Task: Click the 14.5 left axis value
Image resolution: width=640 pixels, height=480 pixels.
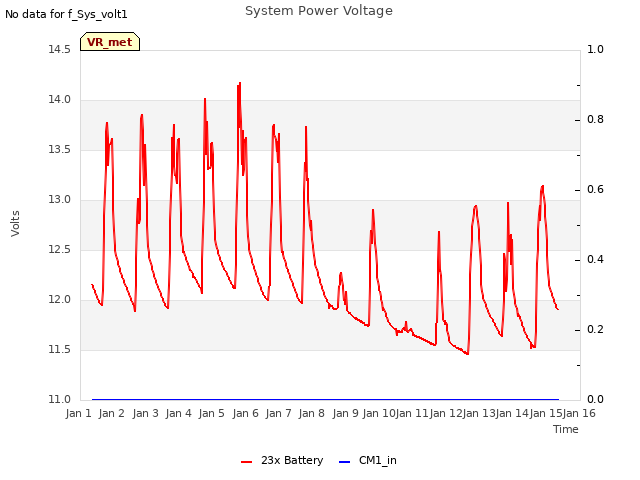Action: [59, 49]
